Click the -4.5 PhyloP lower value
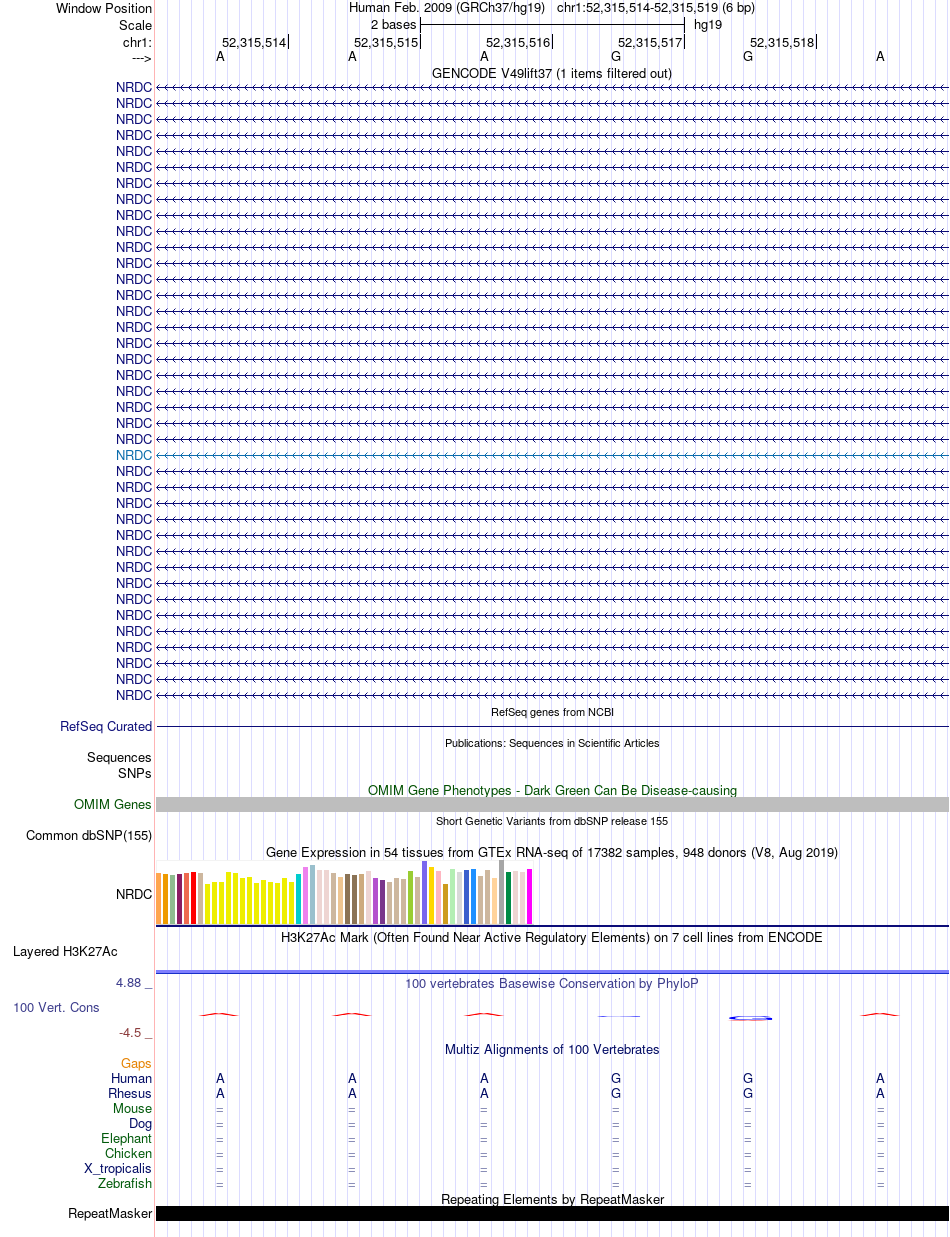The height and width of the screenshot is (1237, 950). tap(132, 1033)
